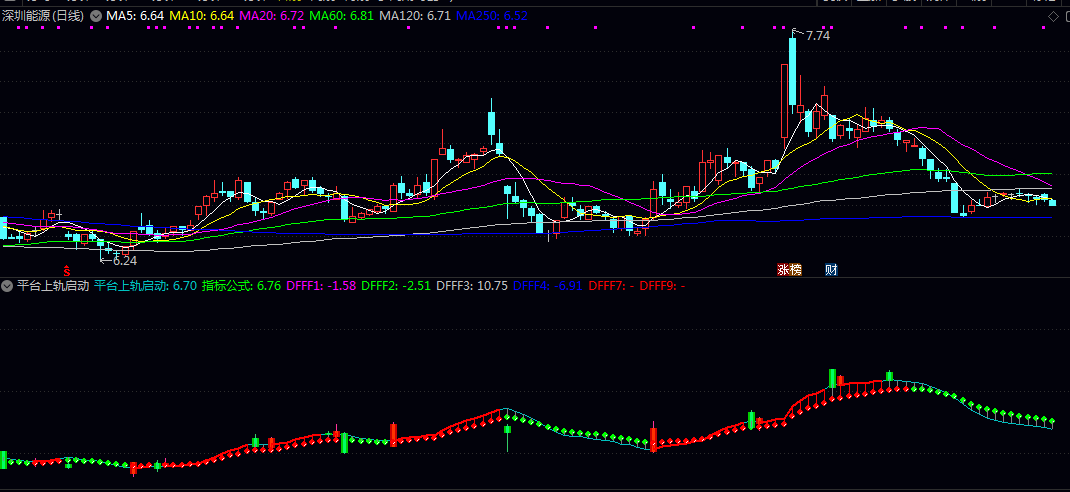
Task: Click the 深圳能源(日线) chart title
Action: coord(44,17)
